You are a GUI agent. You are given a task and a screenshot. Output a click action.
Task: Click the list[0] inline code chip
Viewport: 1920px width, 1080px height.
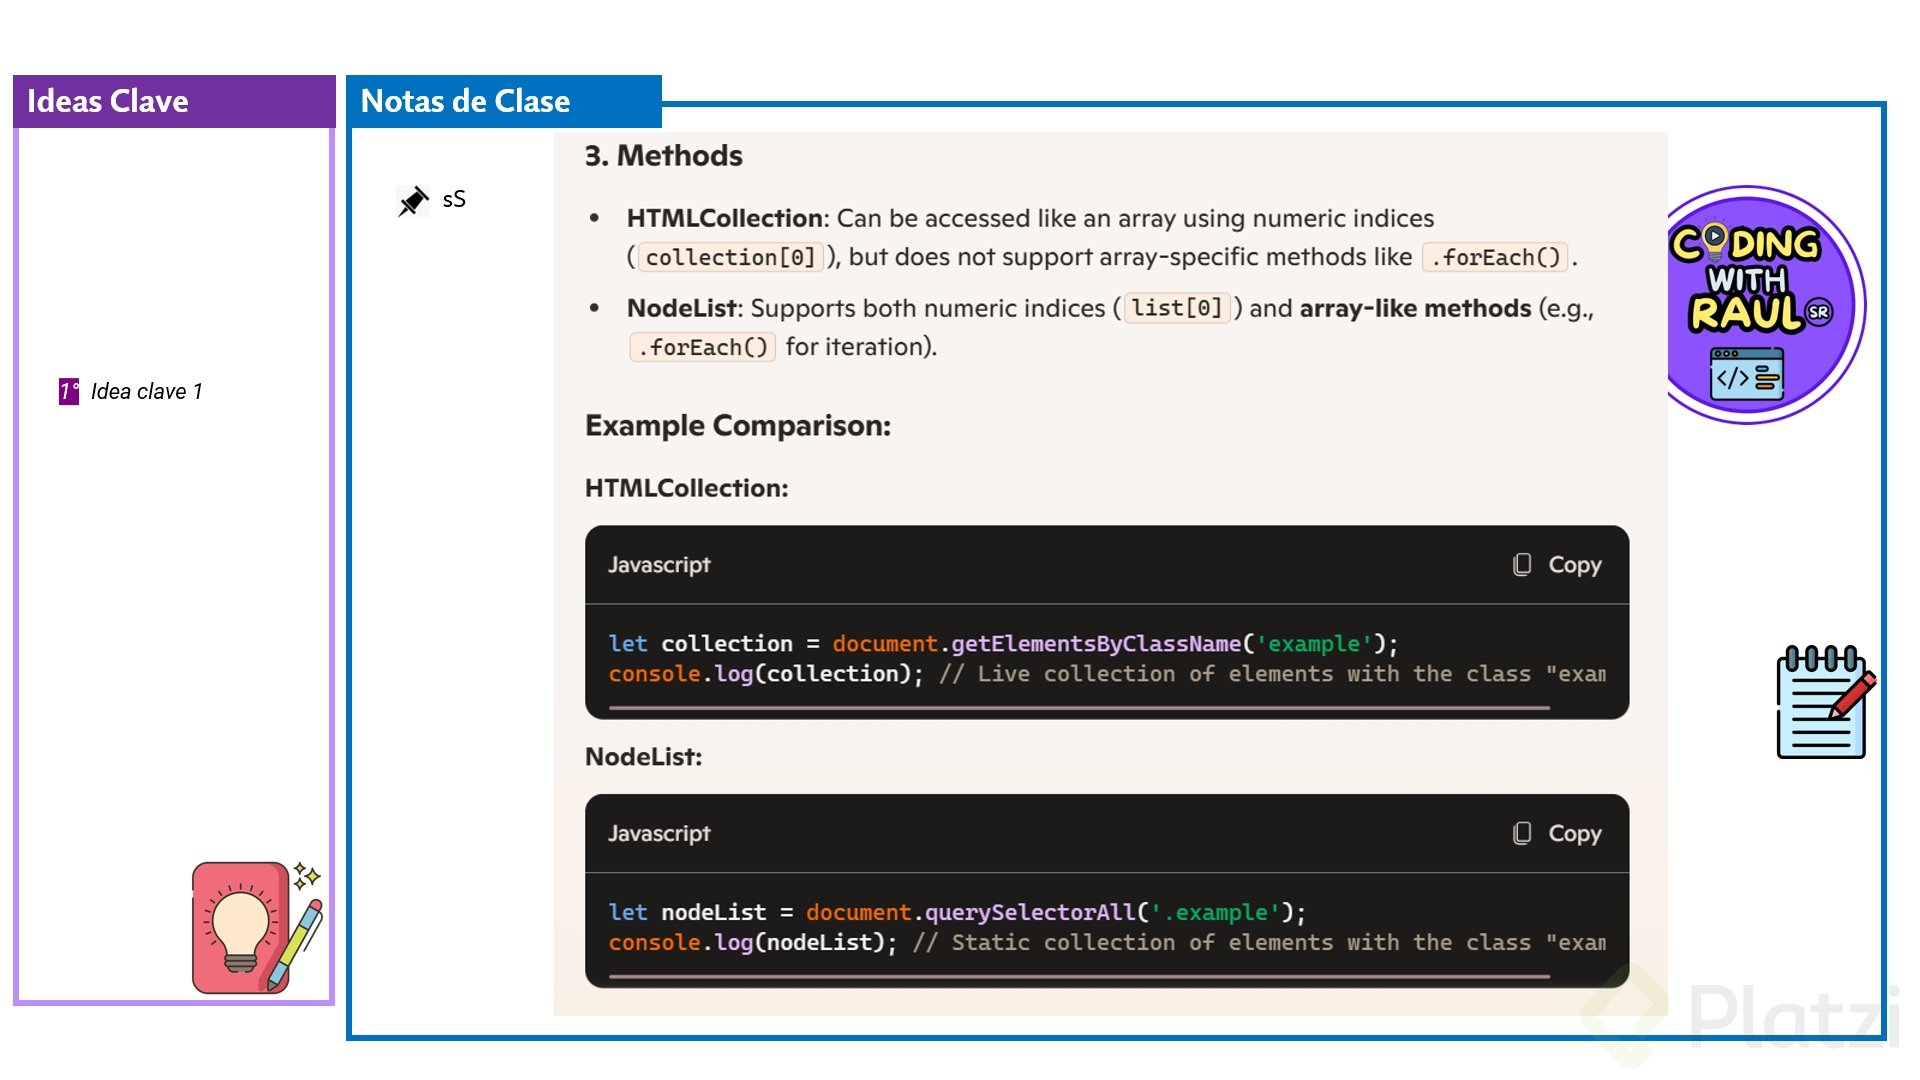1176,308
